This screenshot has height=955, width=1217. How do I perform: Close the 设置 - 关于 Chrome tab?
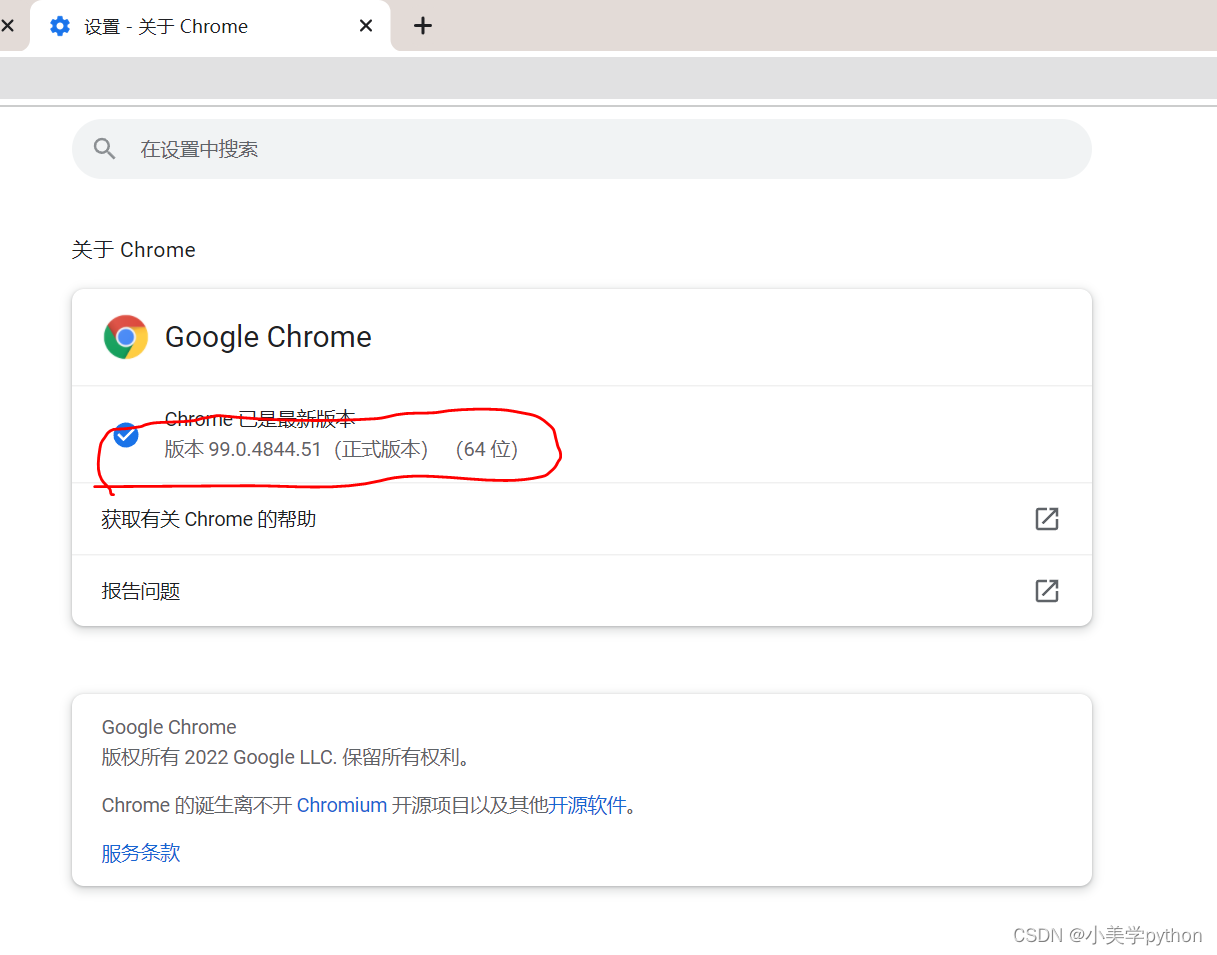(x=366, y=26)
